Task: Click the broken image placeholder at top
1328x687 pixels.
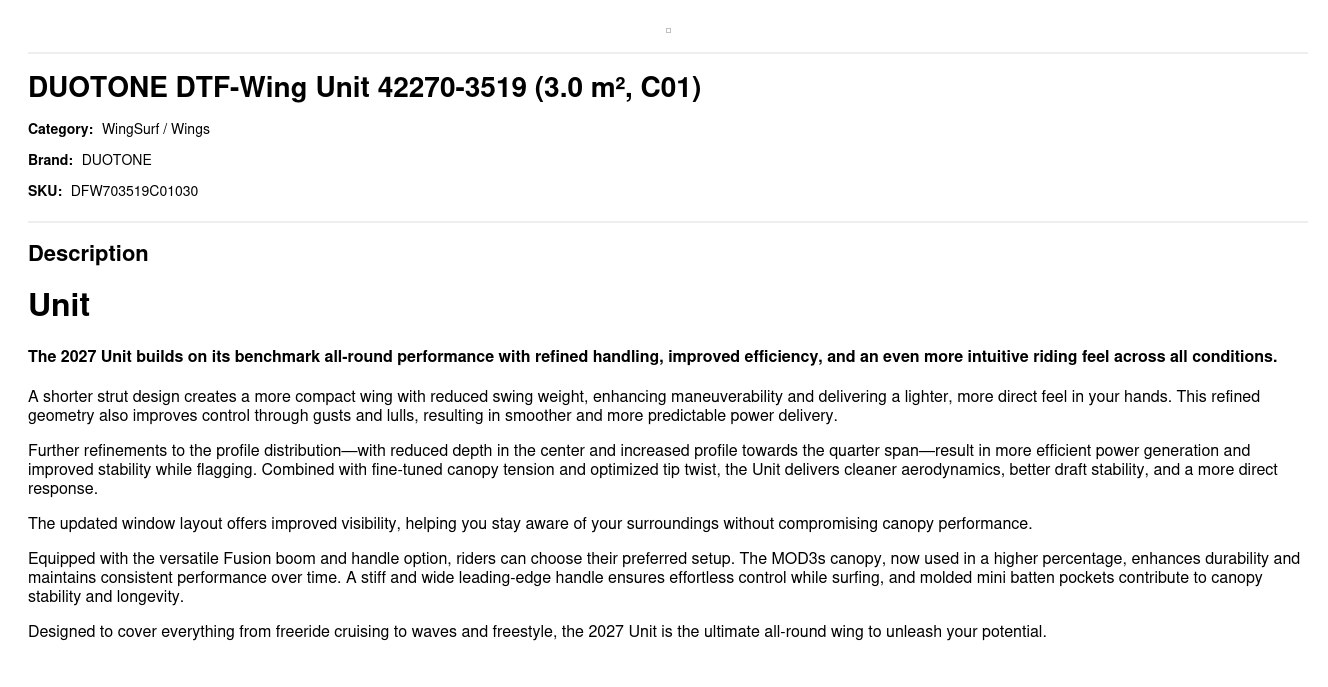Action: coord(668,30)
